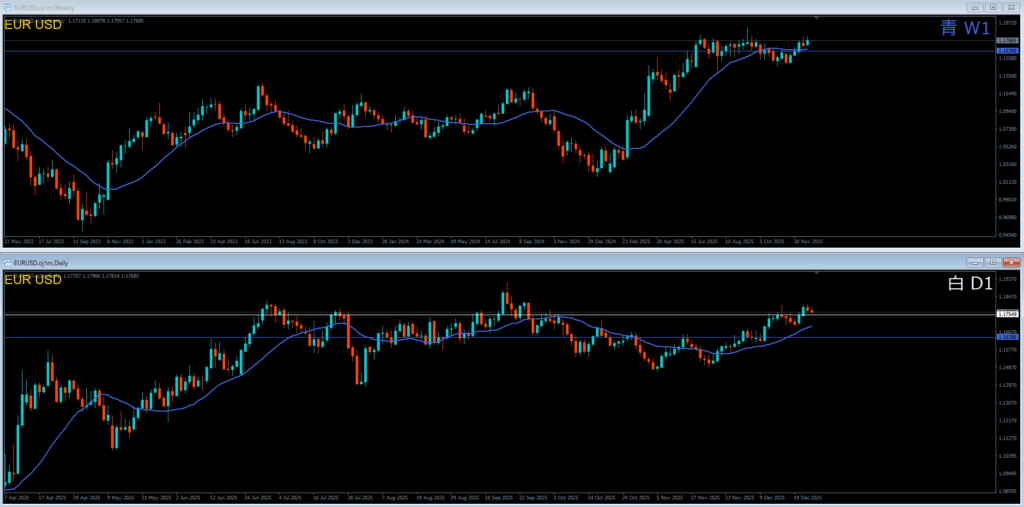Click the 22 May 2022 date on Weekly time axis
Viewport: 1024px width, 507px height.
tap(20, 241)
